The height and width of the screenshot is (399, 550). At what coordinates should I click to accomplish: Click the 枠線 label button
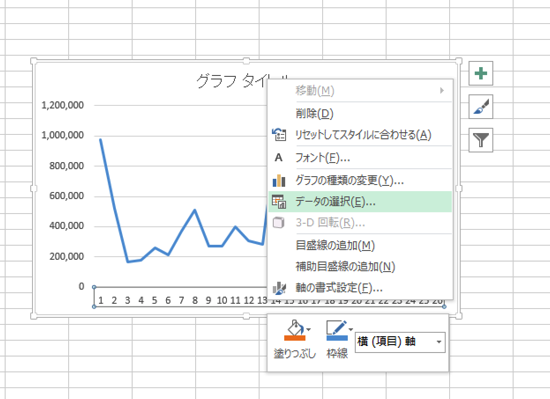pyautogui.click(x=337, y=353)
